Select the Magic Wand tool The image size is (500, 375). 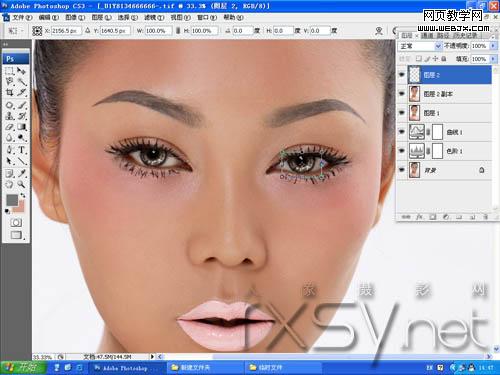pyautogui.click(x=21, y=82)
